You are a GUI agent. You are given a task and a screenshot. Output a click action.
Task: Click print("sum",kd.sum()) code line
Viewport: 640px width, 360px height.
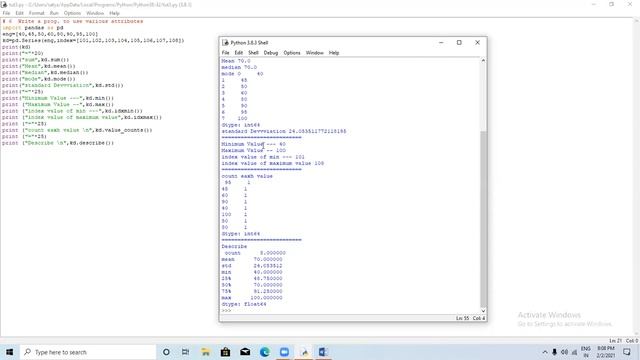(x=36, y=60)
